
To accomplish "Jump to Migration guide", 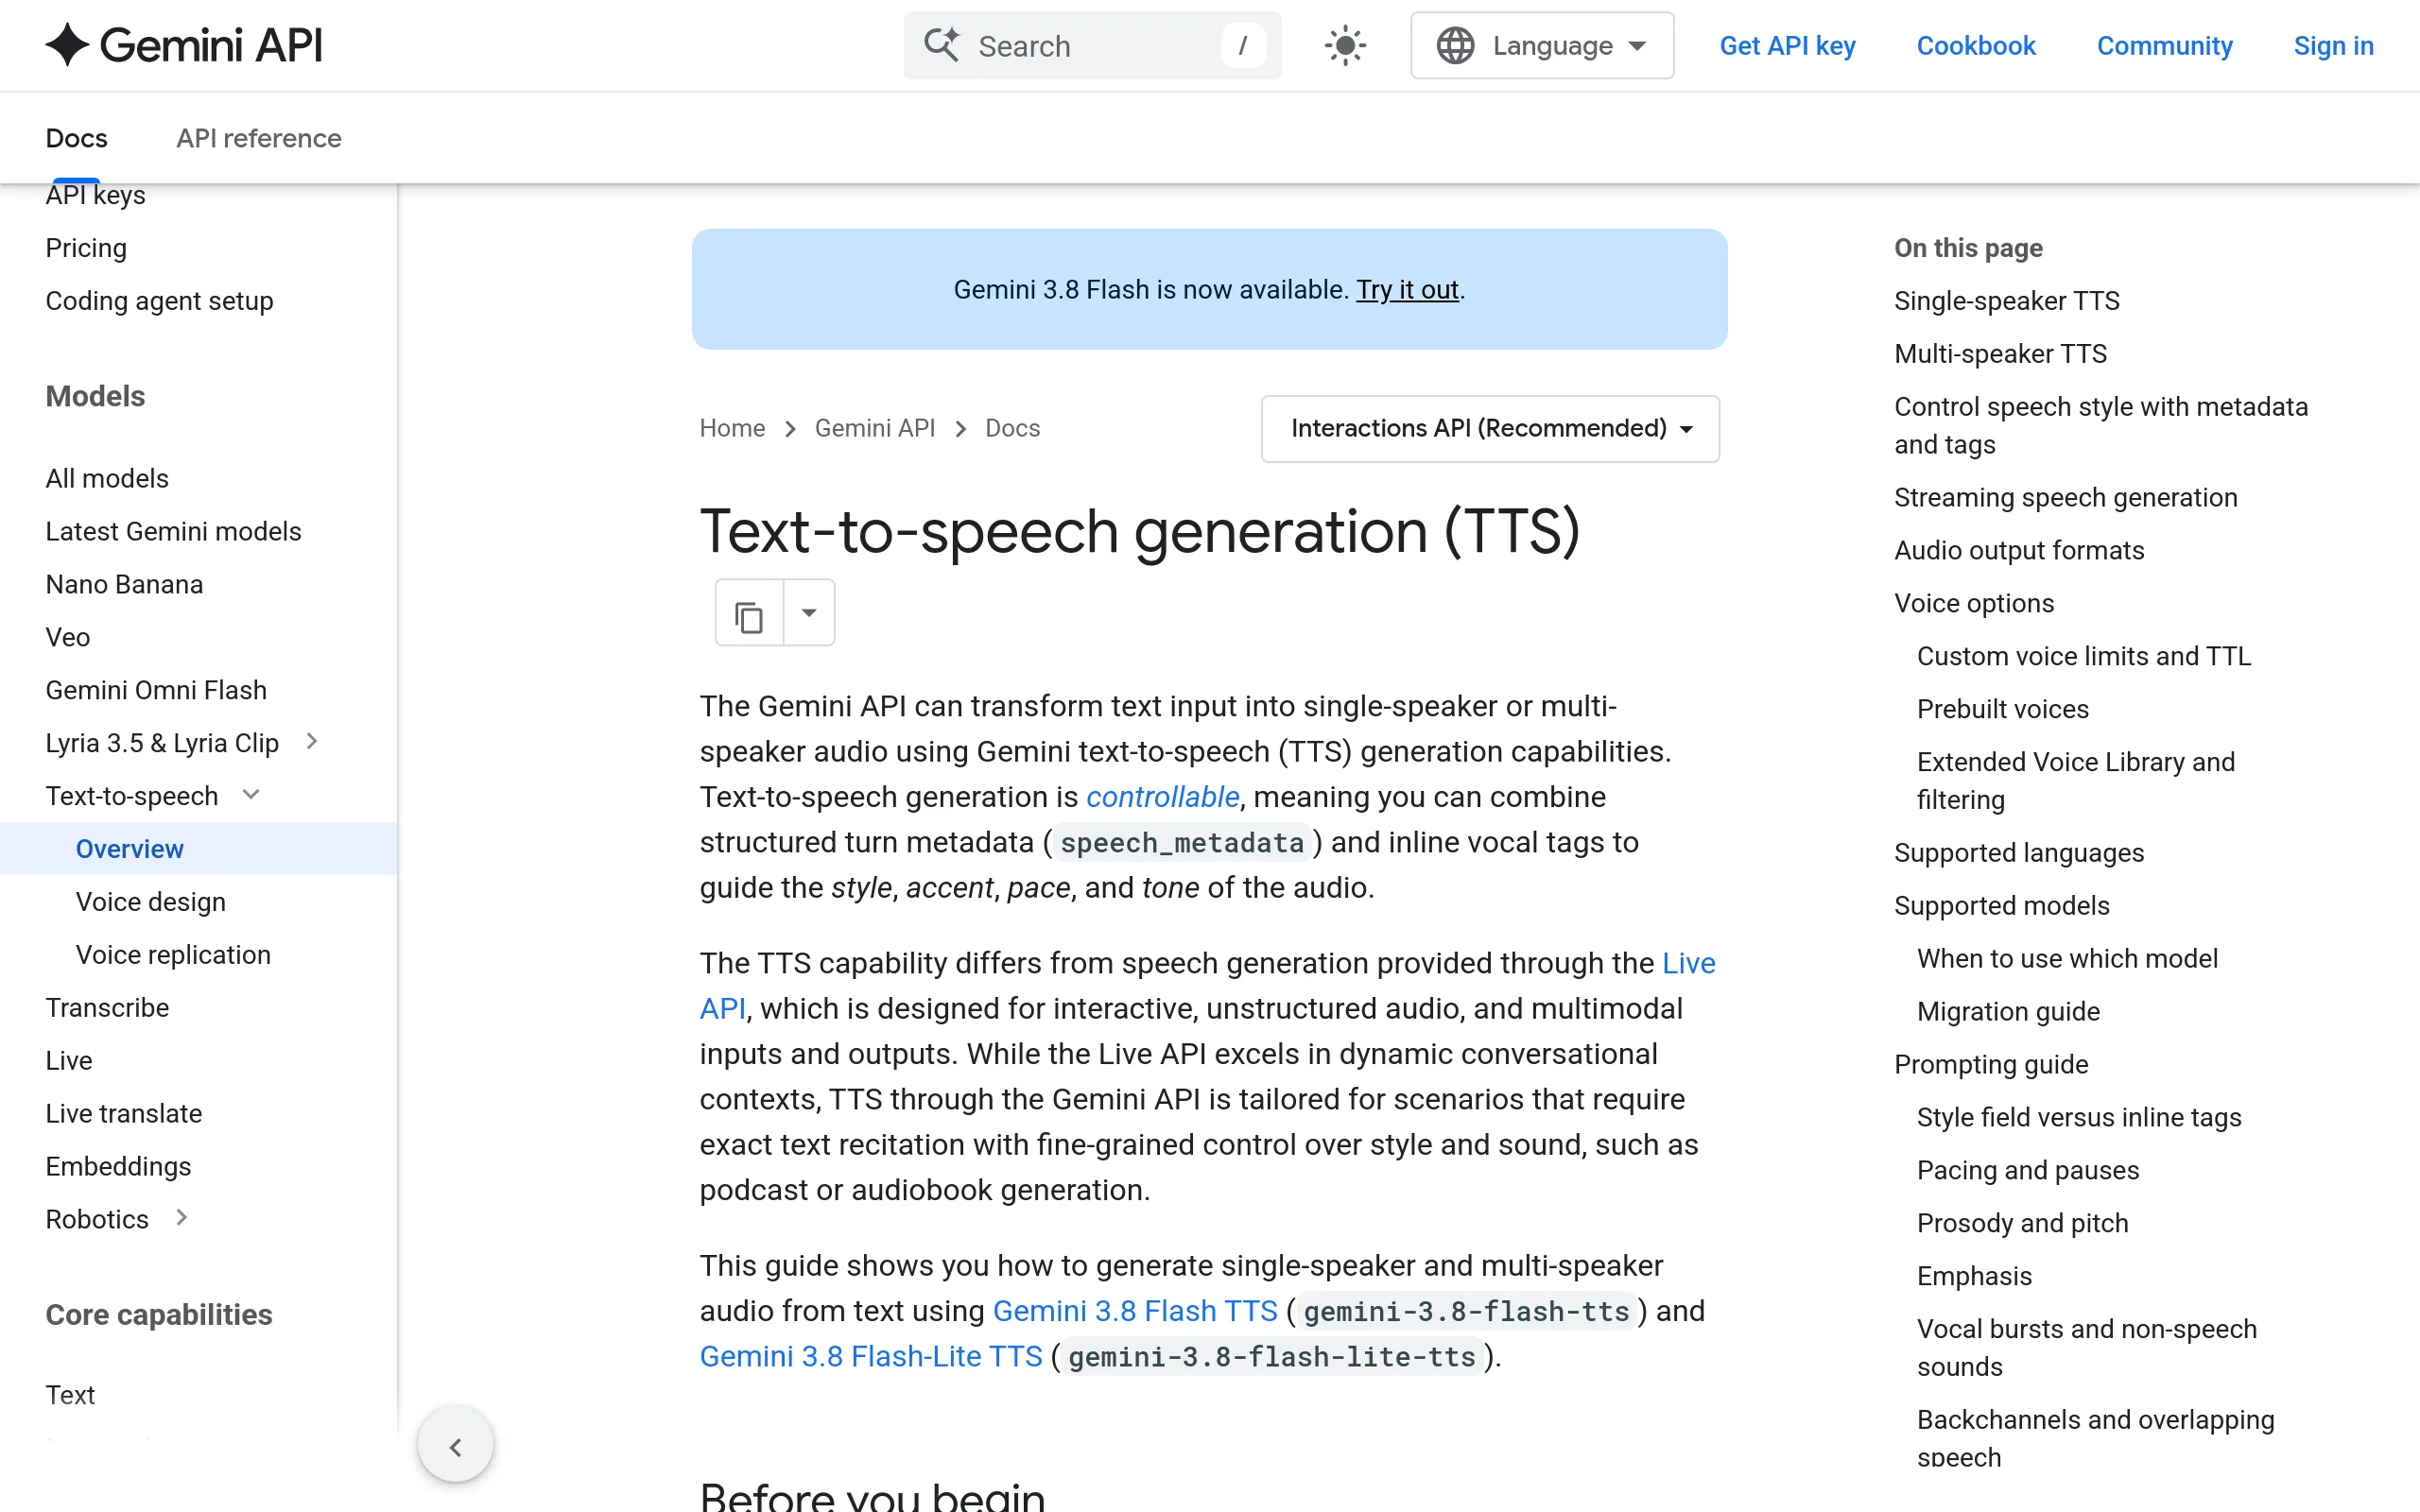I will pyautogui.click(x=2008, y=1011).
